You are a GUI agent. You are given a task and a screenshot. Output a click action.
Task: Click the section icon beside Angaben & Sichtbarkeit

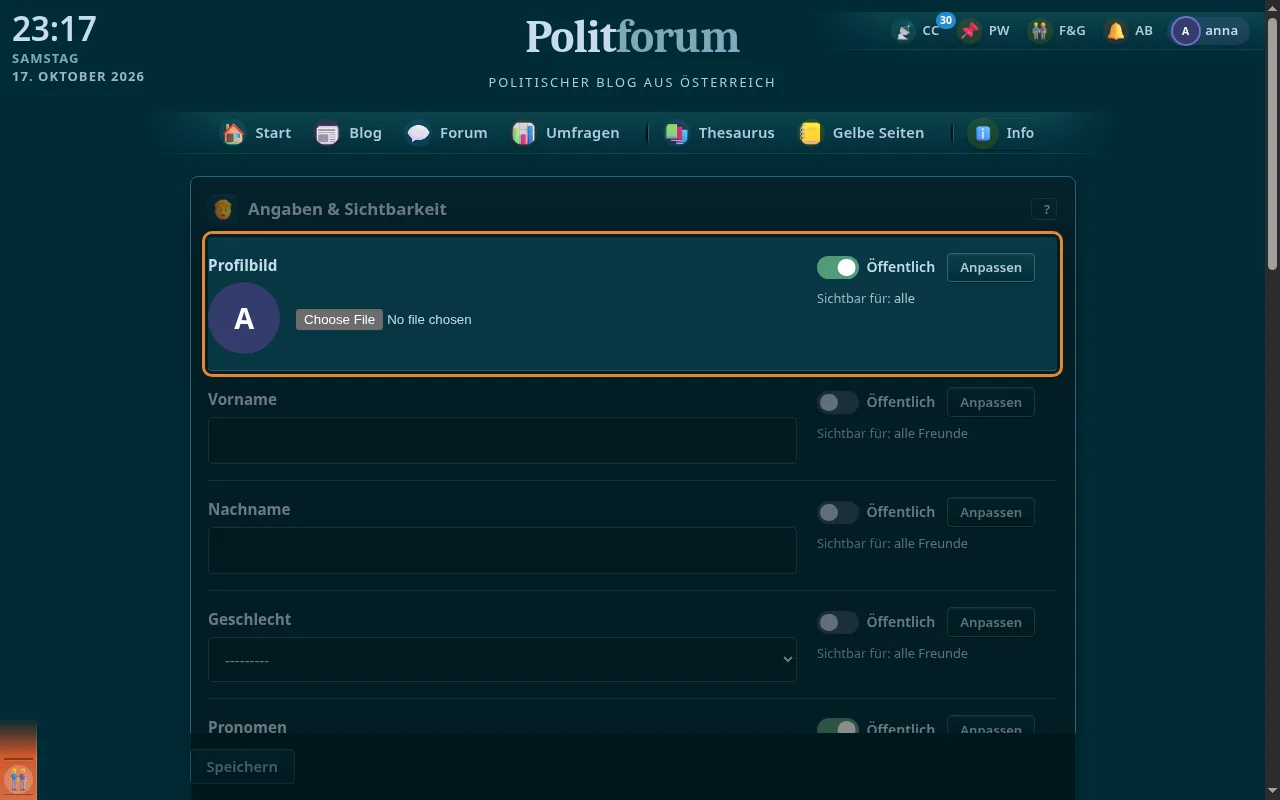[x=224, y=209]
